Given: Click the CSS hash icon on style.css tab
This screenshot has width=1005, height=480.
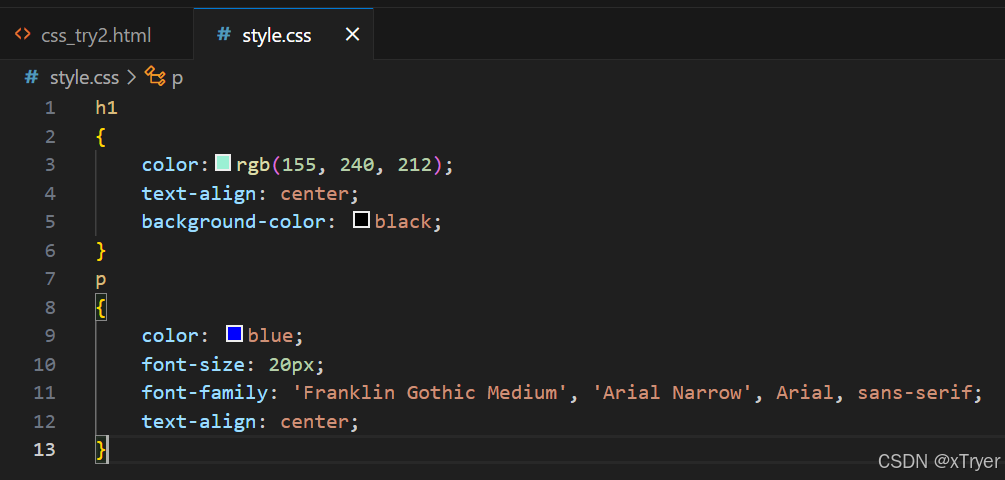Looking at the screenshot, I should [224, 35].
